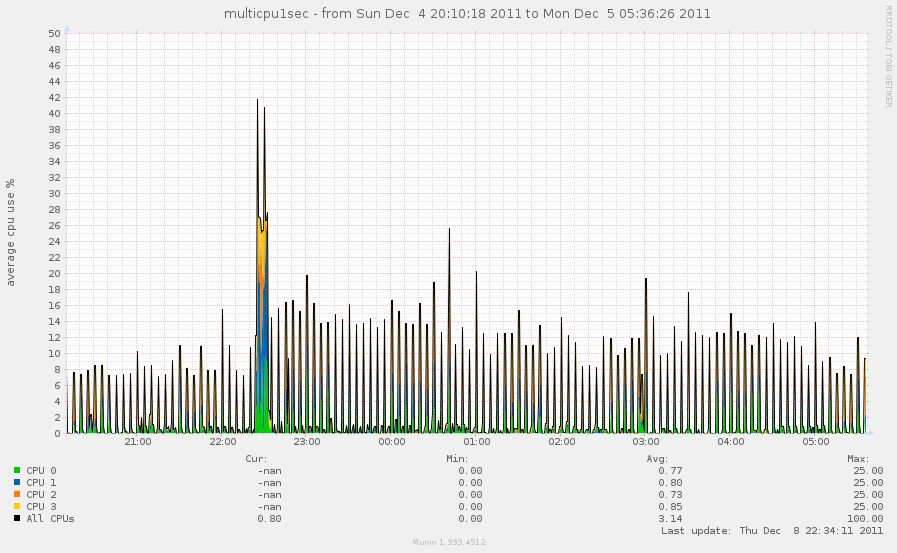
Task: Click the 05:00 time axis label
Action: point(816,441)
